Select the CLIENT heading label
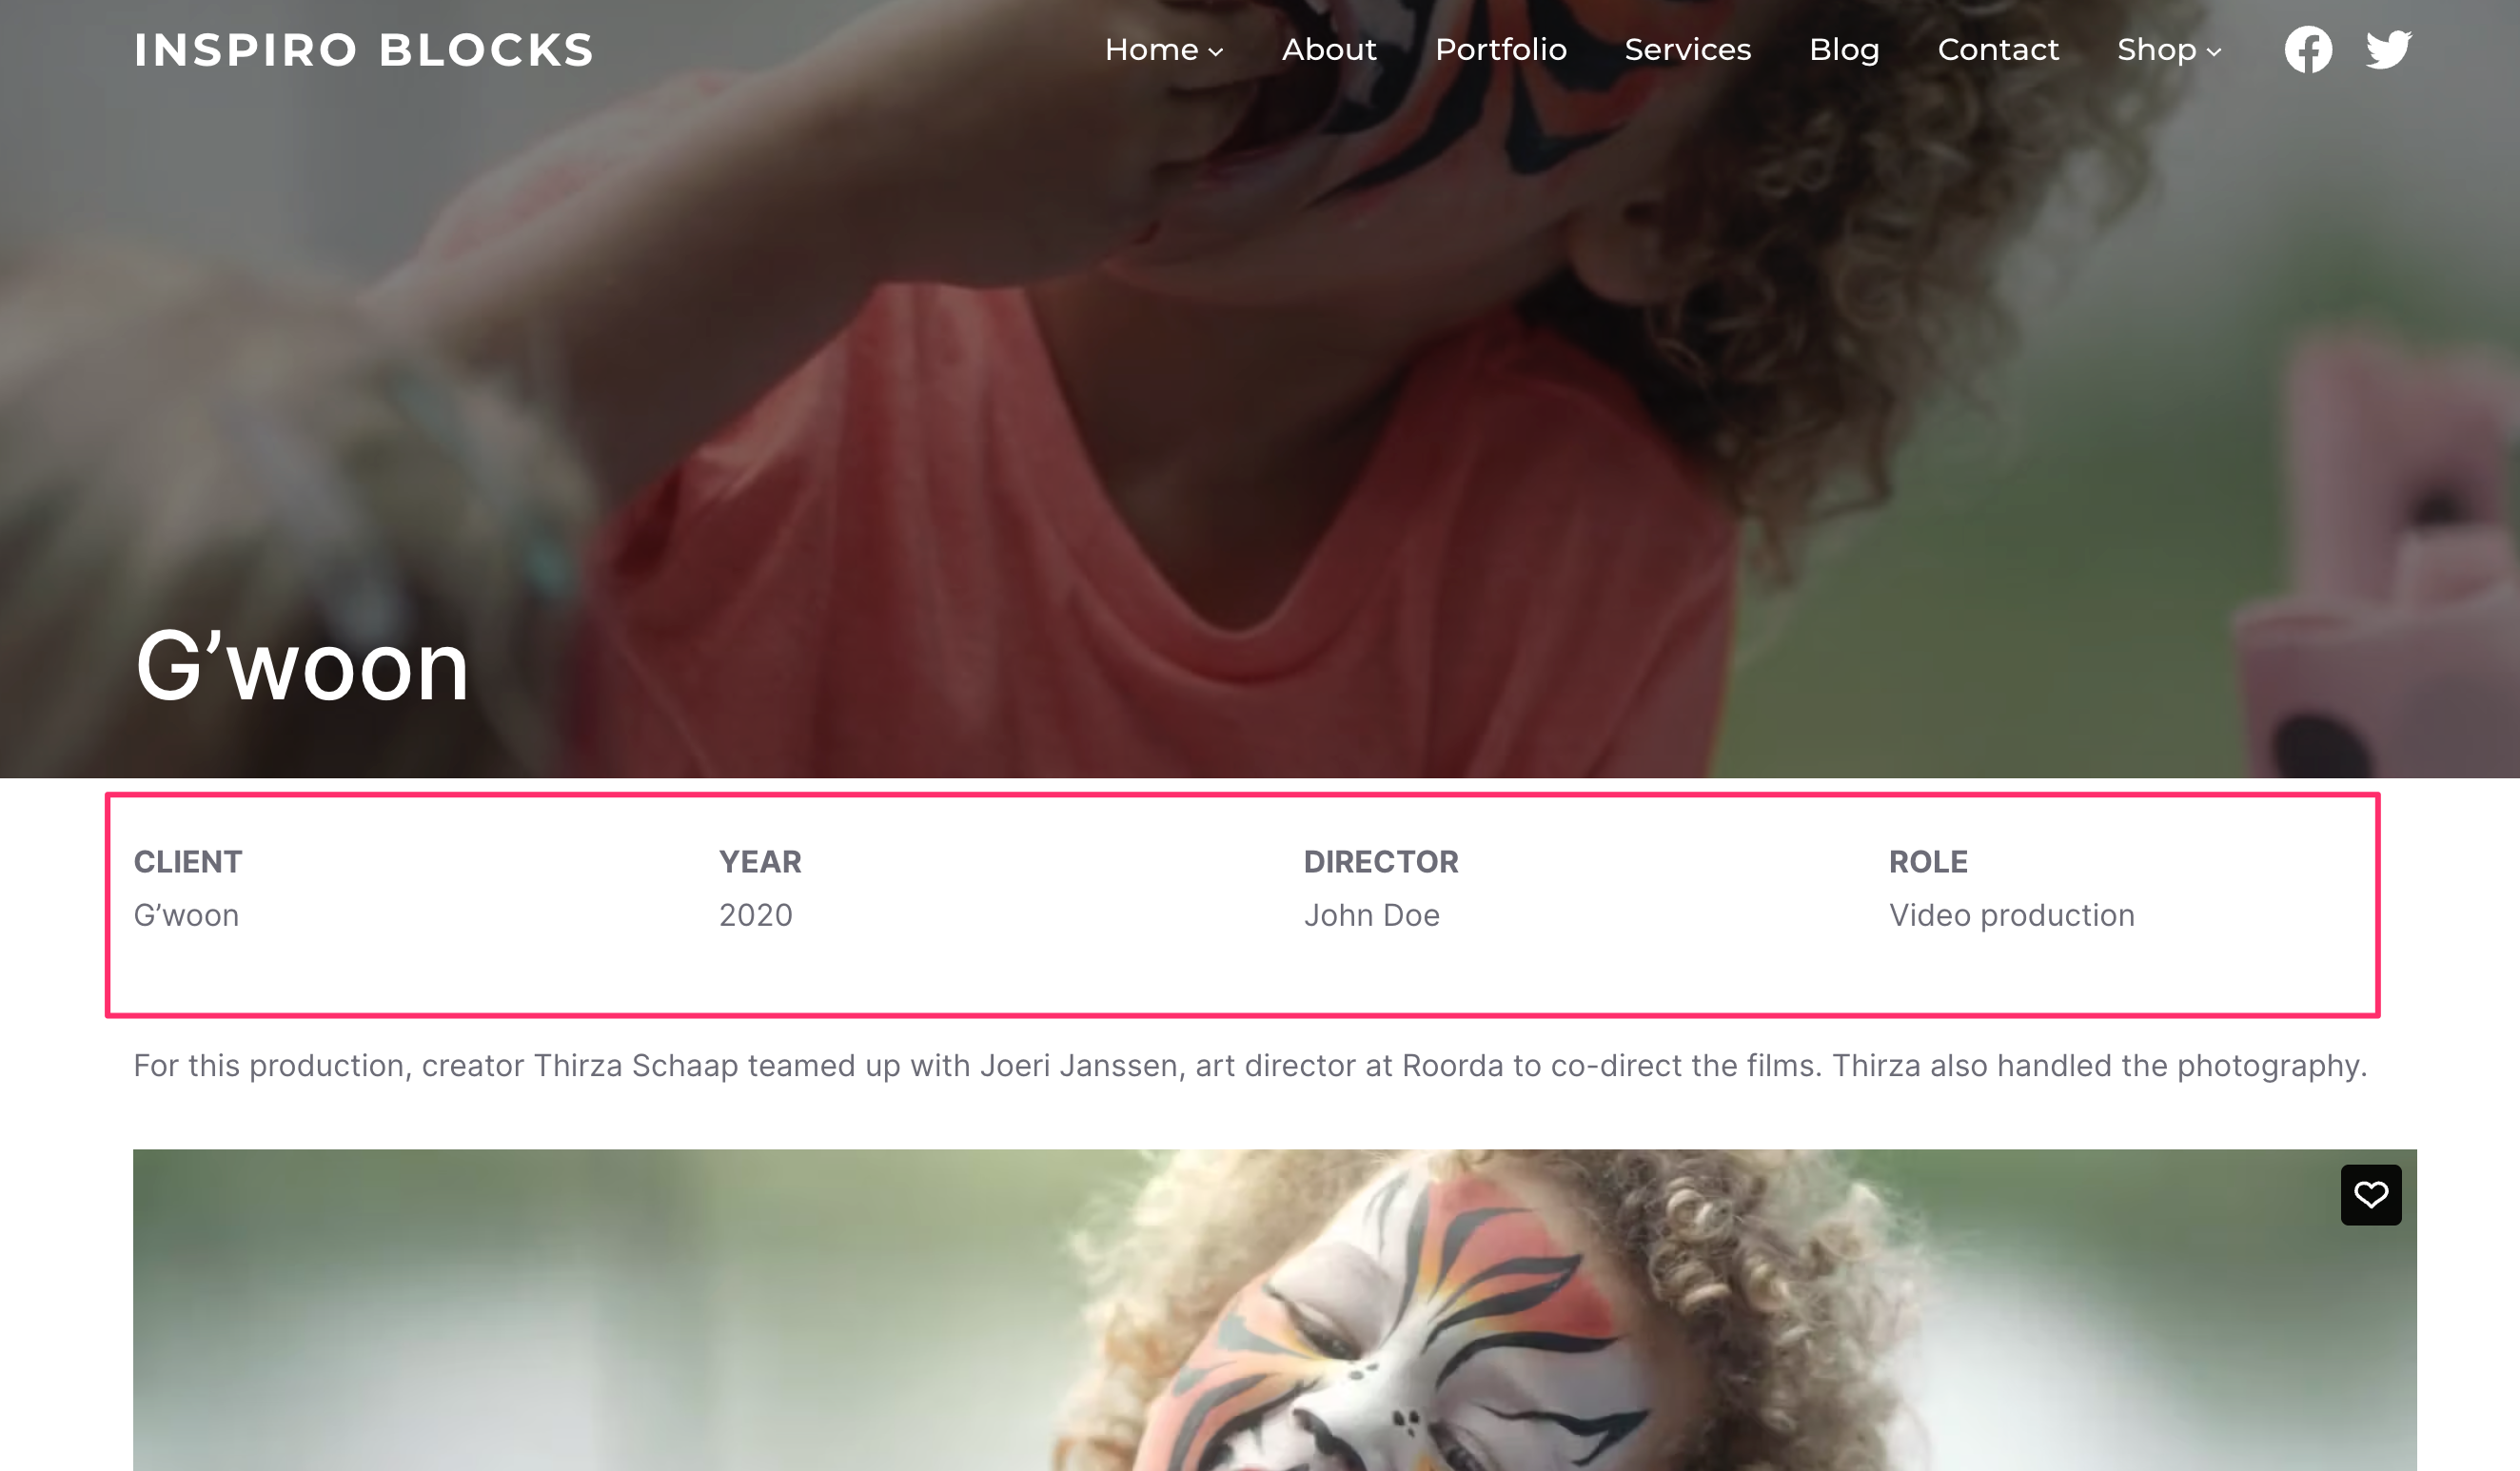The height and width of the screenshot is (1471, 2520). [188, 861]
